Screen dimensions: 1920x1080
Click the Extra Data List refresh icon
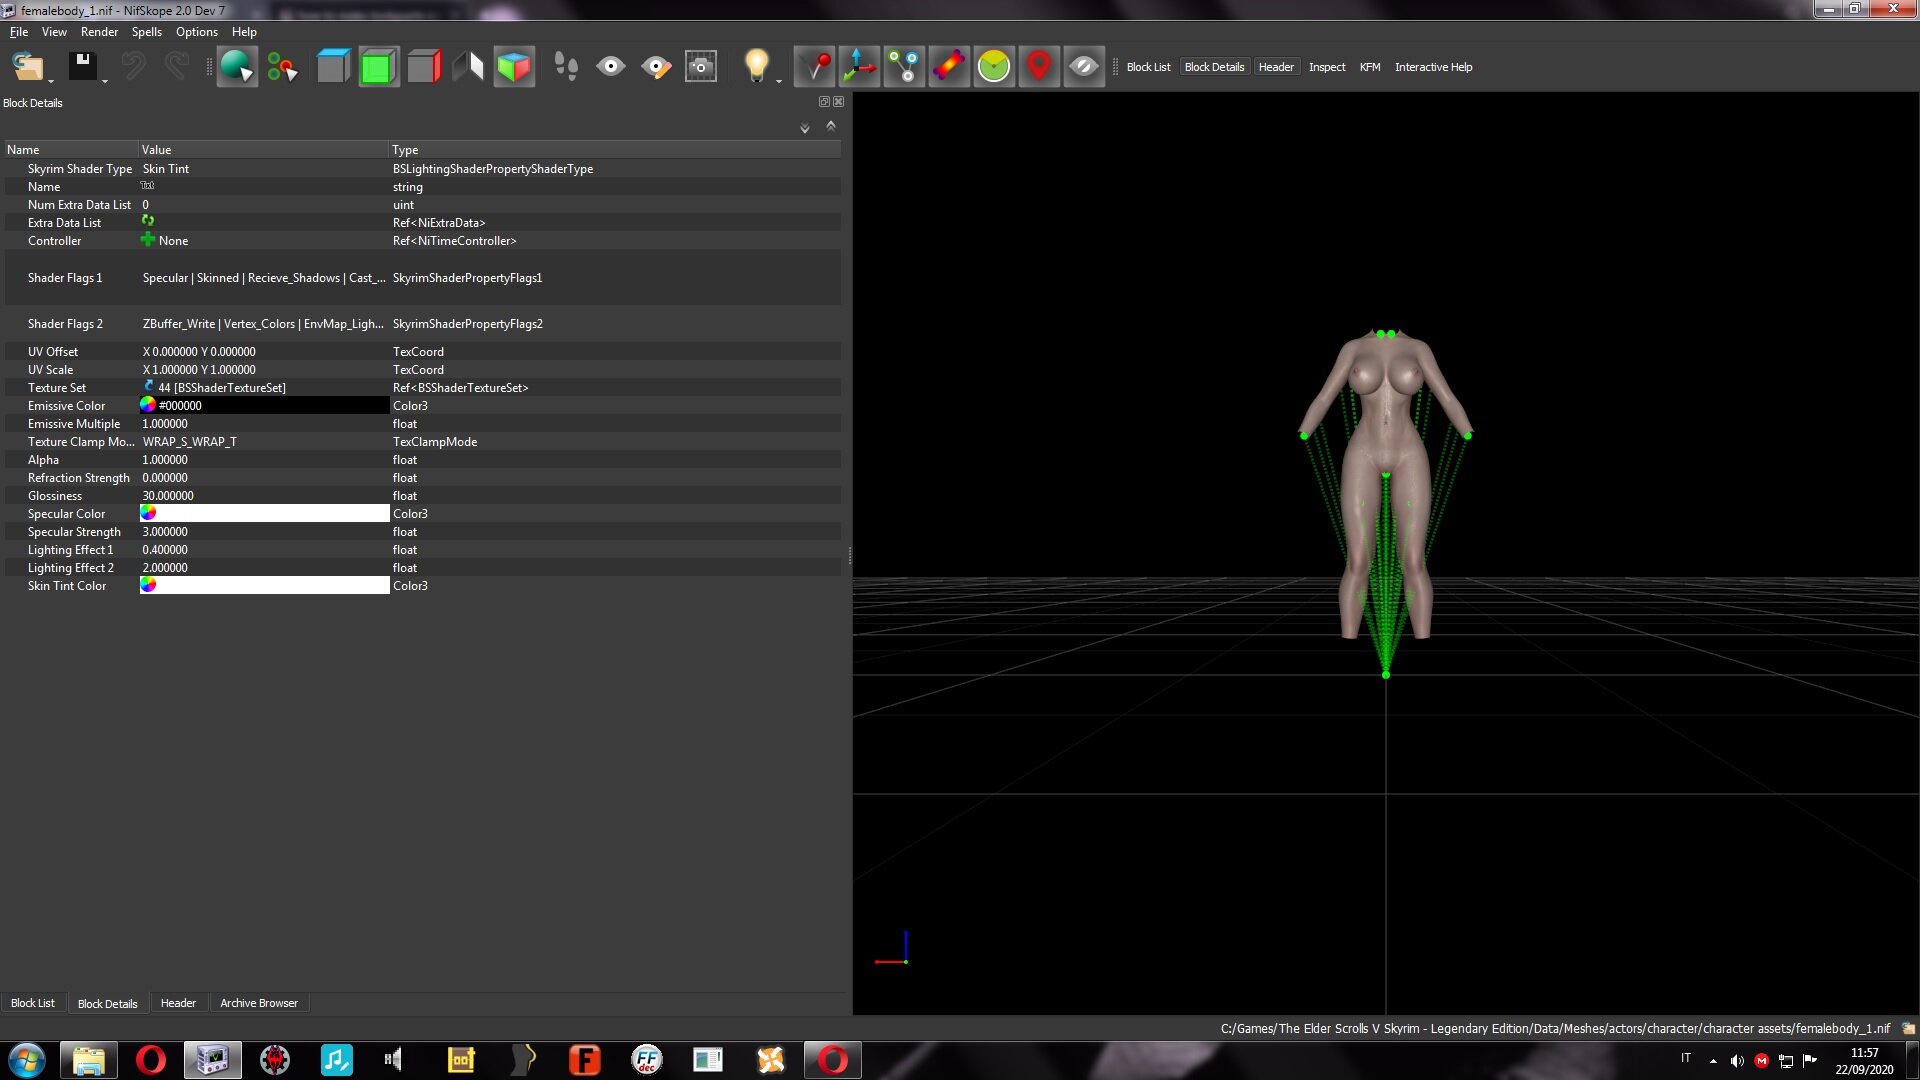point(148,221)
